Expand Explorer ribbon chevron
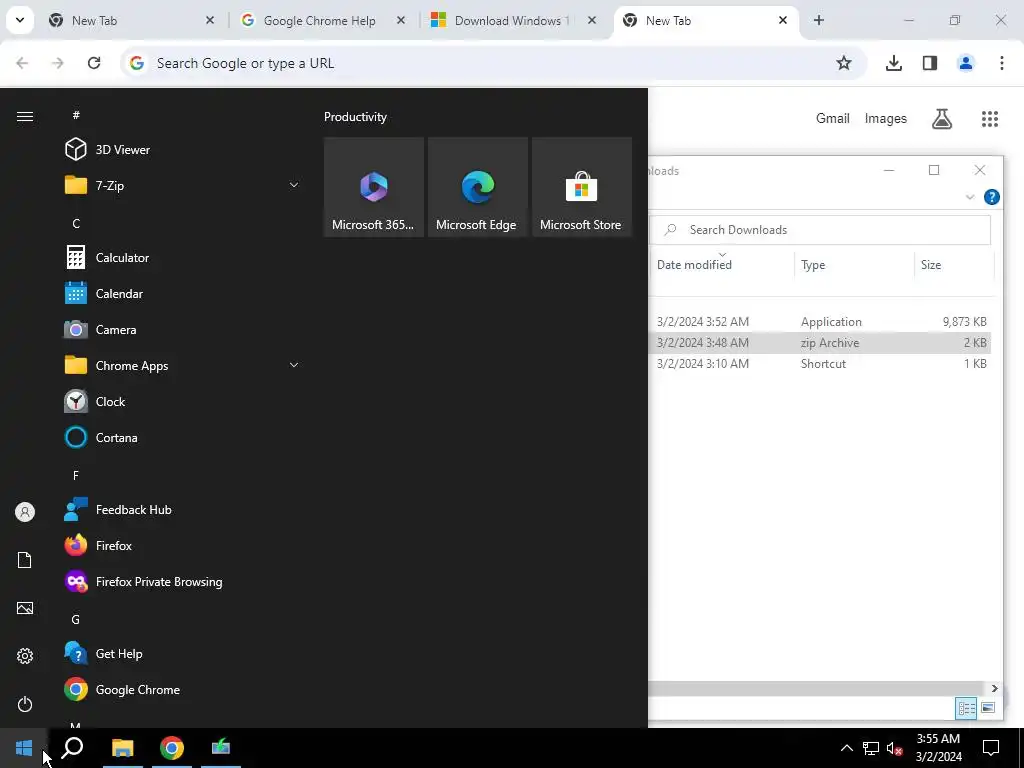Viewport: 1024px width, 768px height. click(970, 197)
